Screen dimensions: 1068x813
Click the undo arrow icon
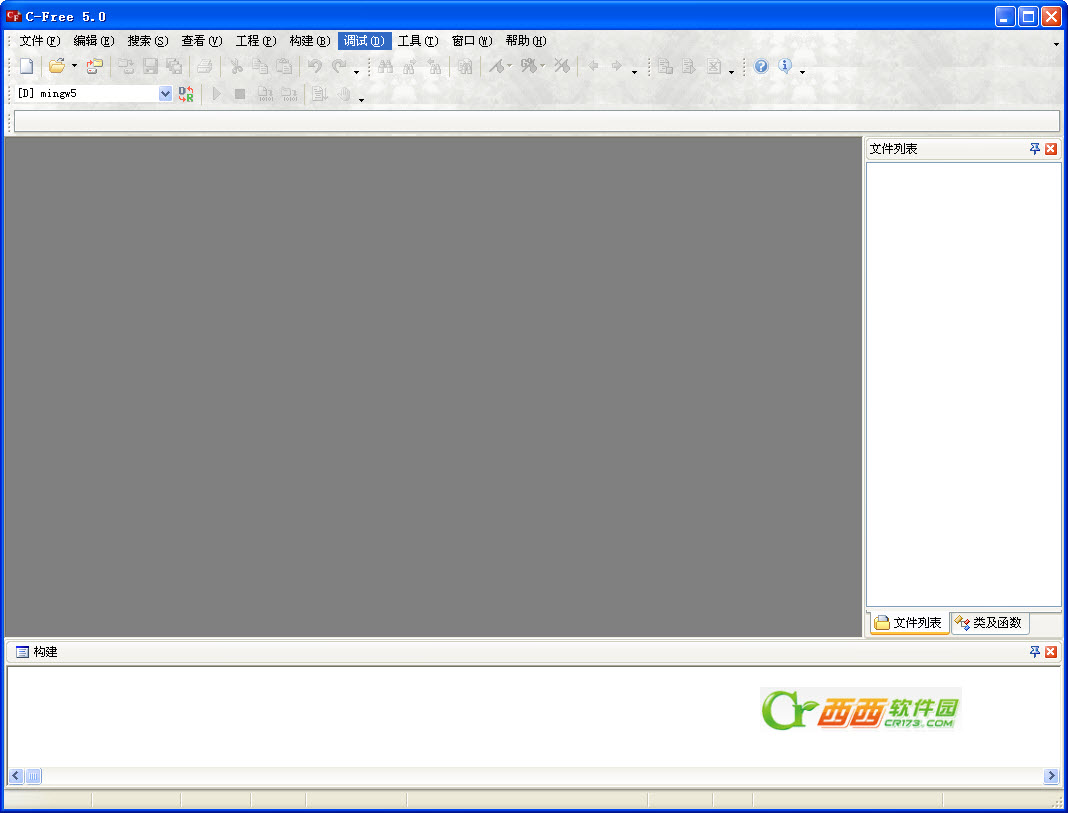(315, 66)
